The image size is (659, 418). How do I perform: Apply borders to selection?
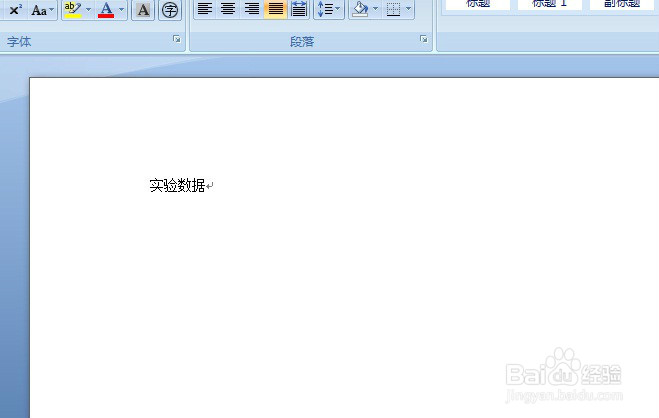393,9
